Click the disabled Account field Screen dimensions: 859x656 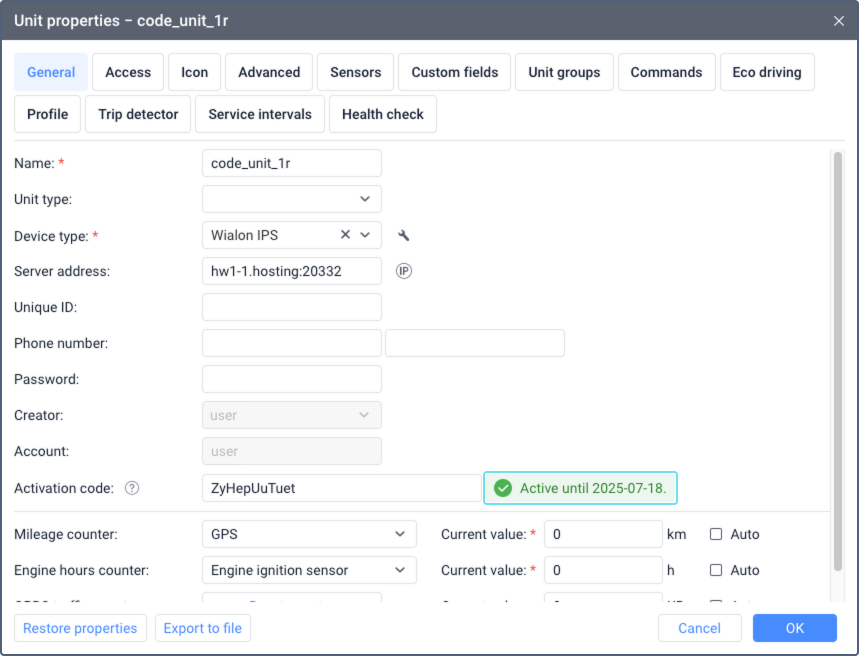click(x=292, y=451)
